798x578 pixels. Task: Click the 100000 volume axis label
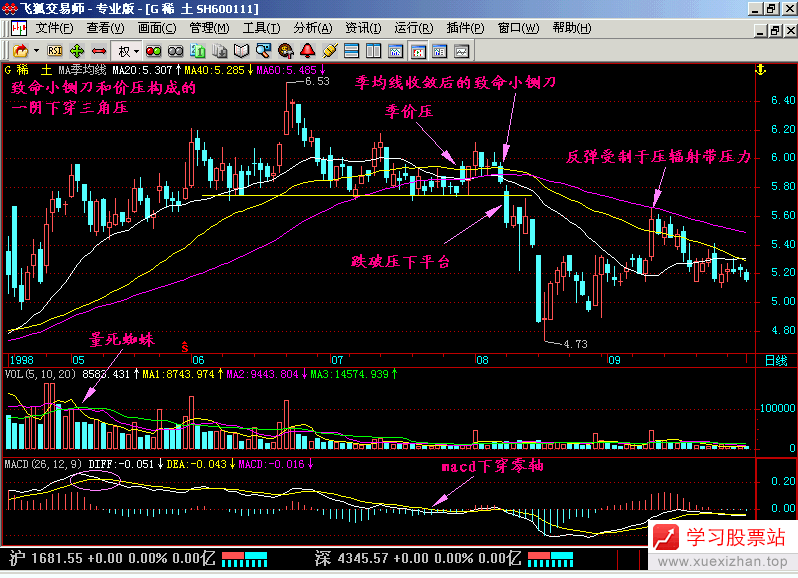point(777,408)
